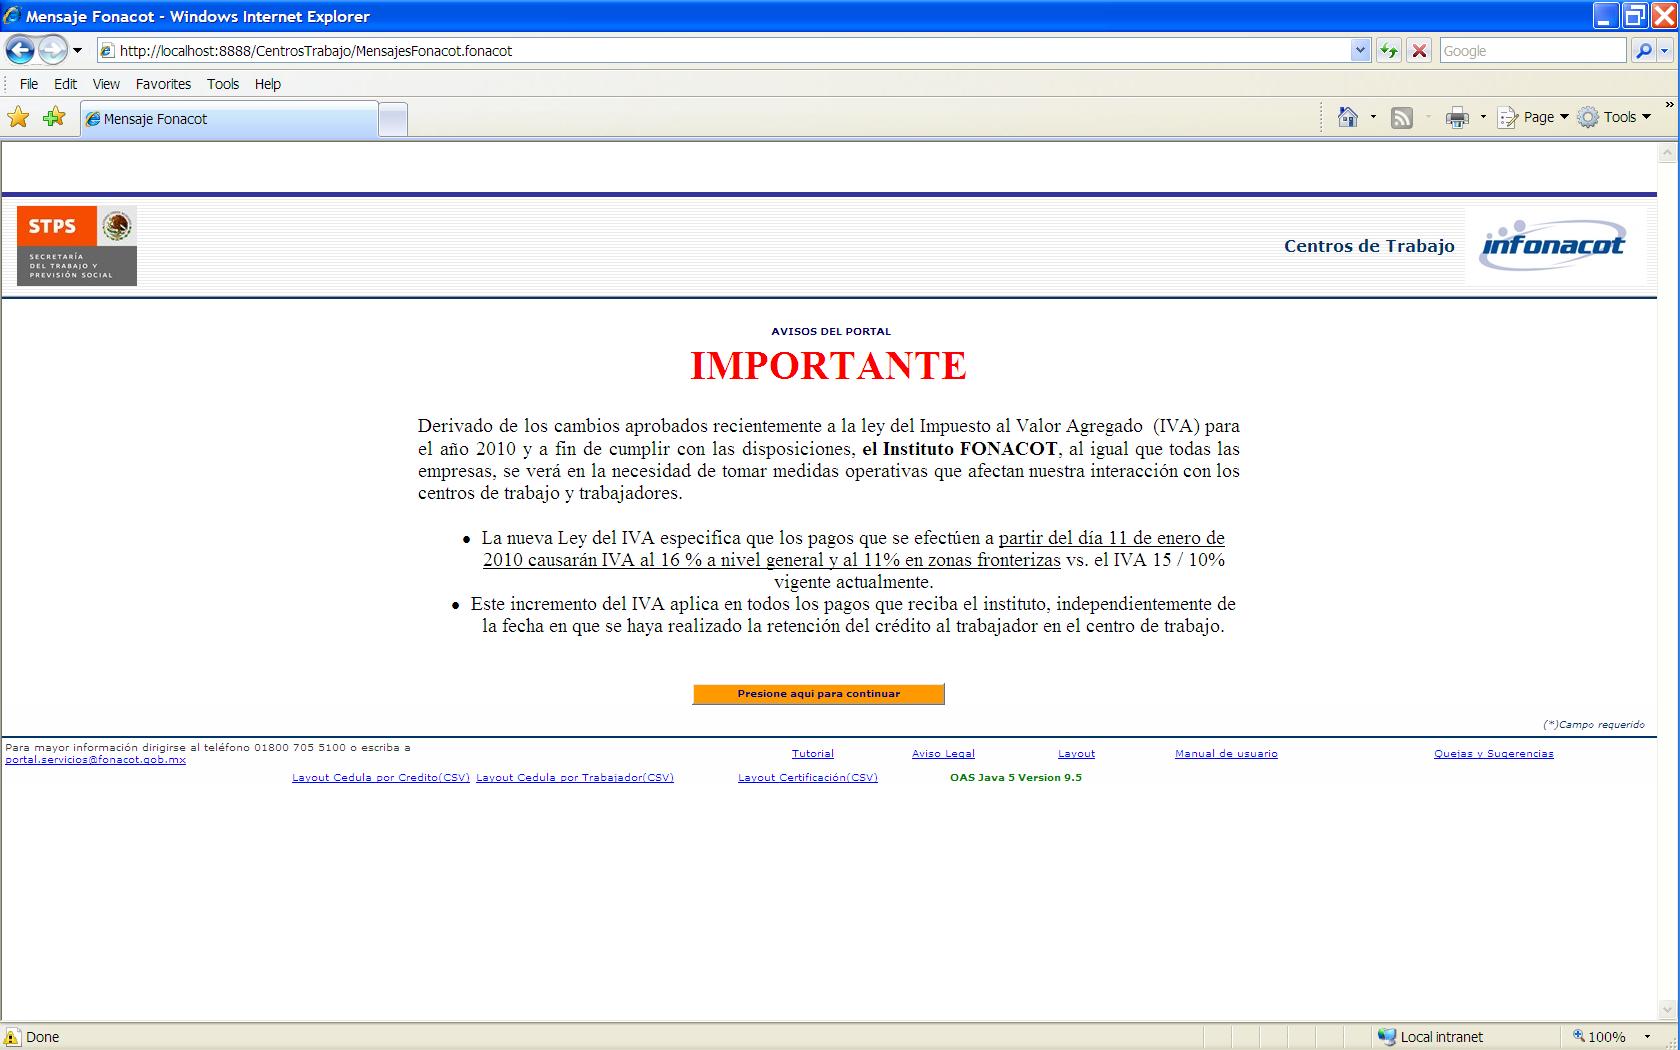Click the Stop loading X icon

(1418, 51)
